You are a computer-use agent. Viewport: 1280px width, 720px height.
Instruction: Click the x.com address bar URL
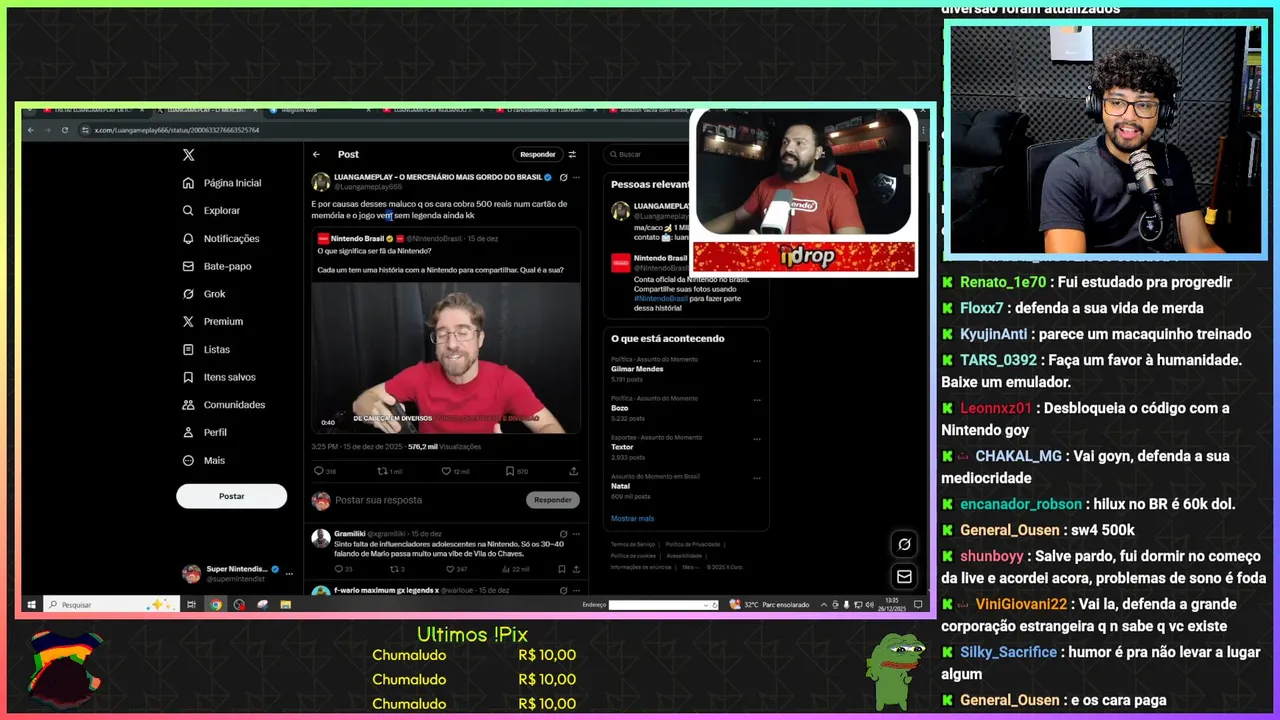176,130
